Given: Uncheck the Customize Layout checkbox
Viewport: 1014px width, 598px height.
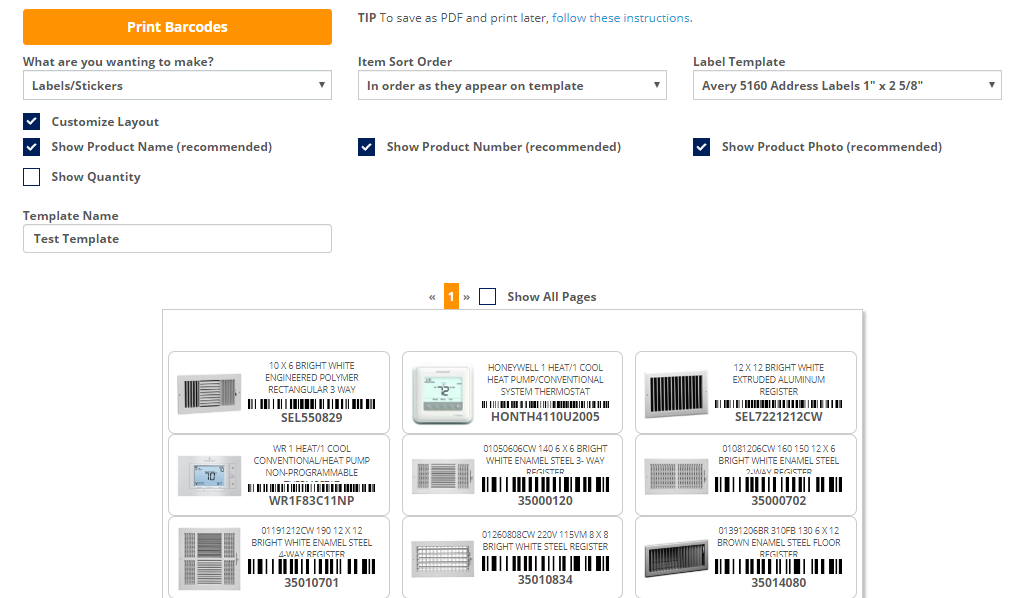Looking at the screenshot, I should tap(31, 122).
